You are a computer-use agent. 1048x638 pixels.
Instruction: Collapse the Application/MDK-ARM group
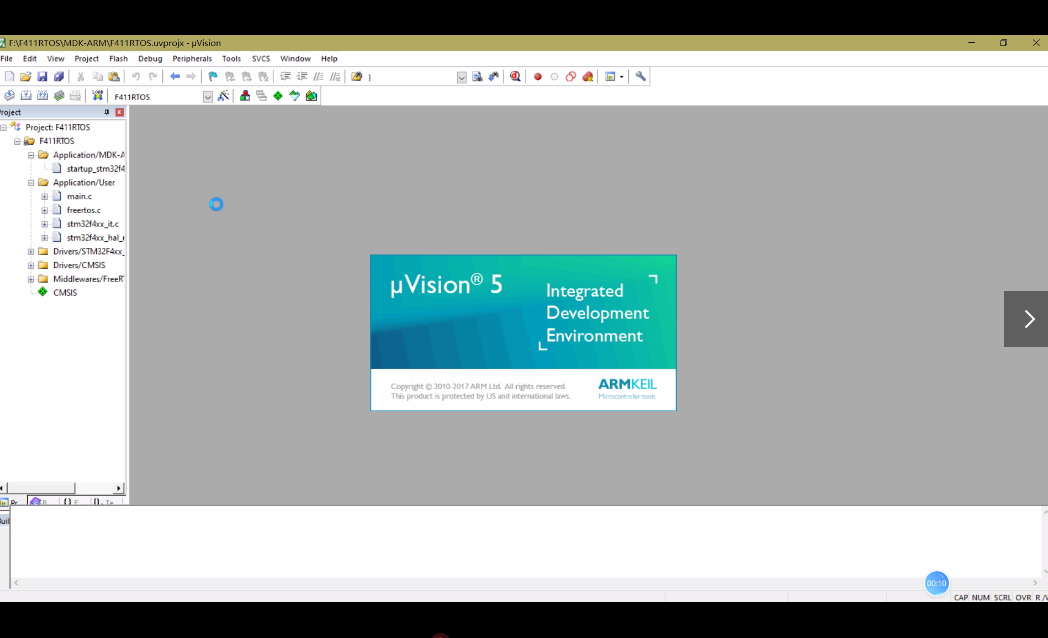[31, 155]
